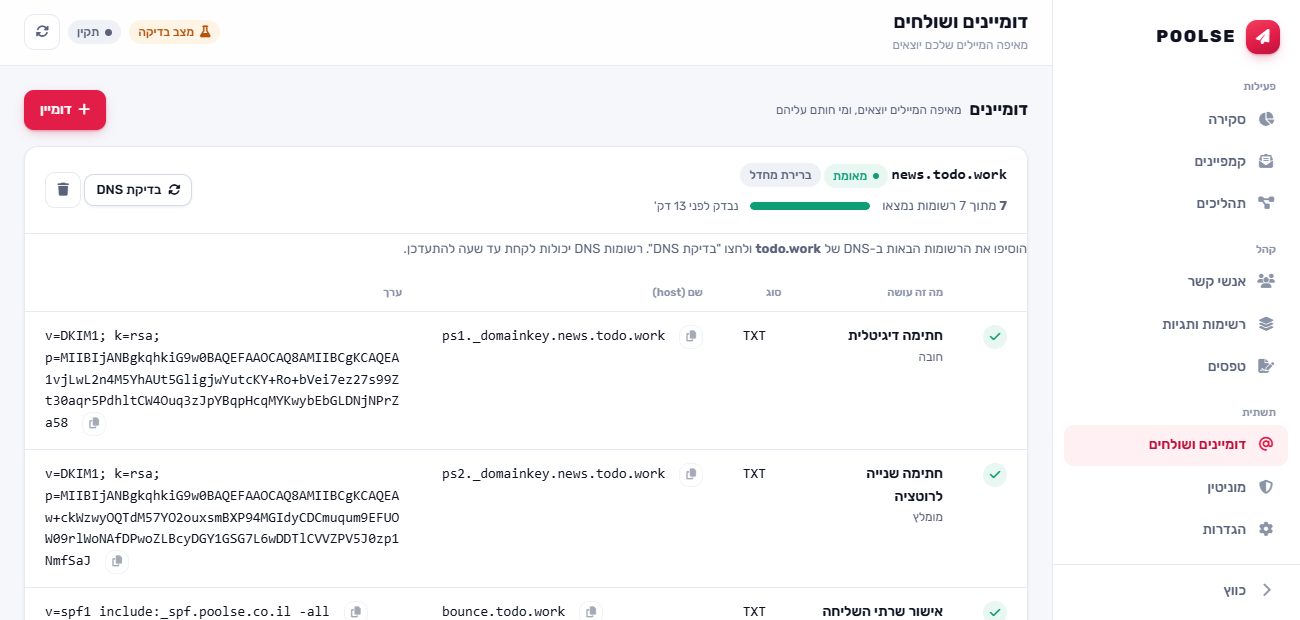Click the ערך column header

pyautogui.click(x=392, y=293)
